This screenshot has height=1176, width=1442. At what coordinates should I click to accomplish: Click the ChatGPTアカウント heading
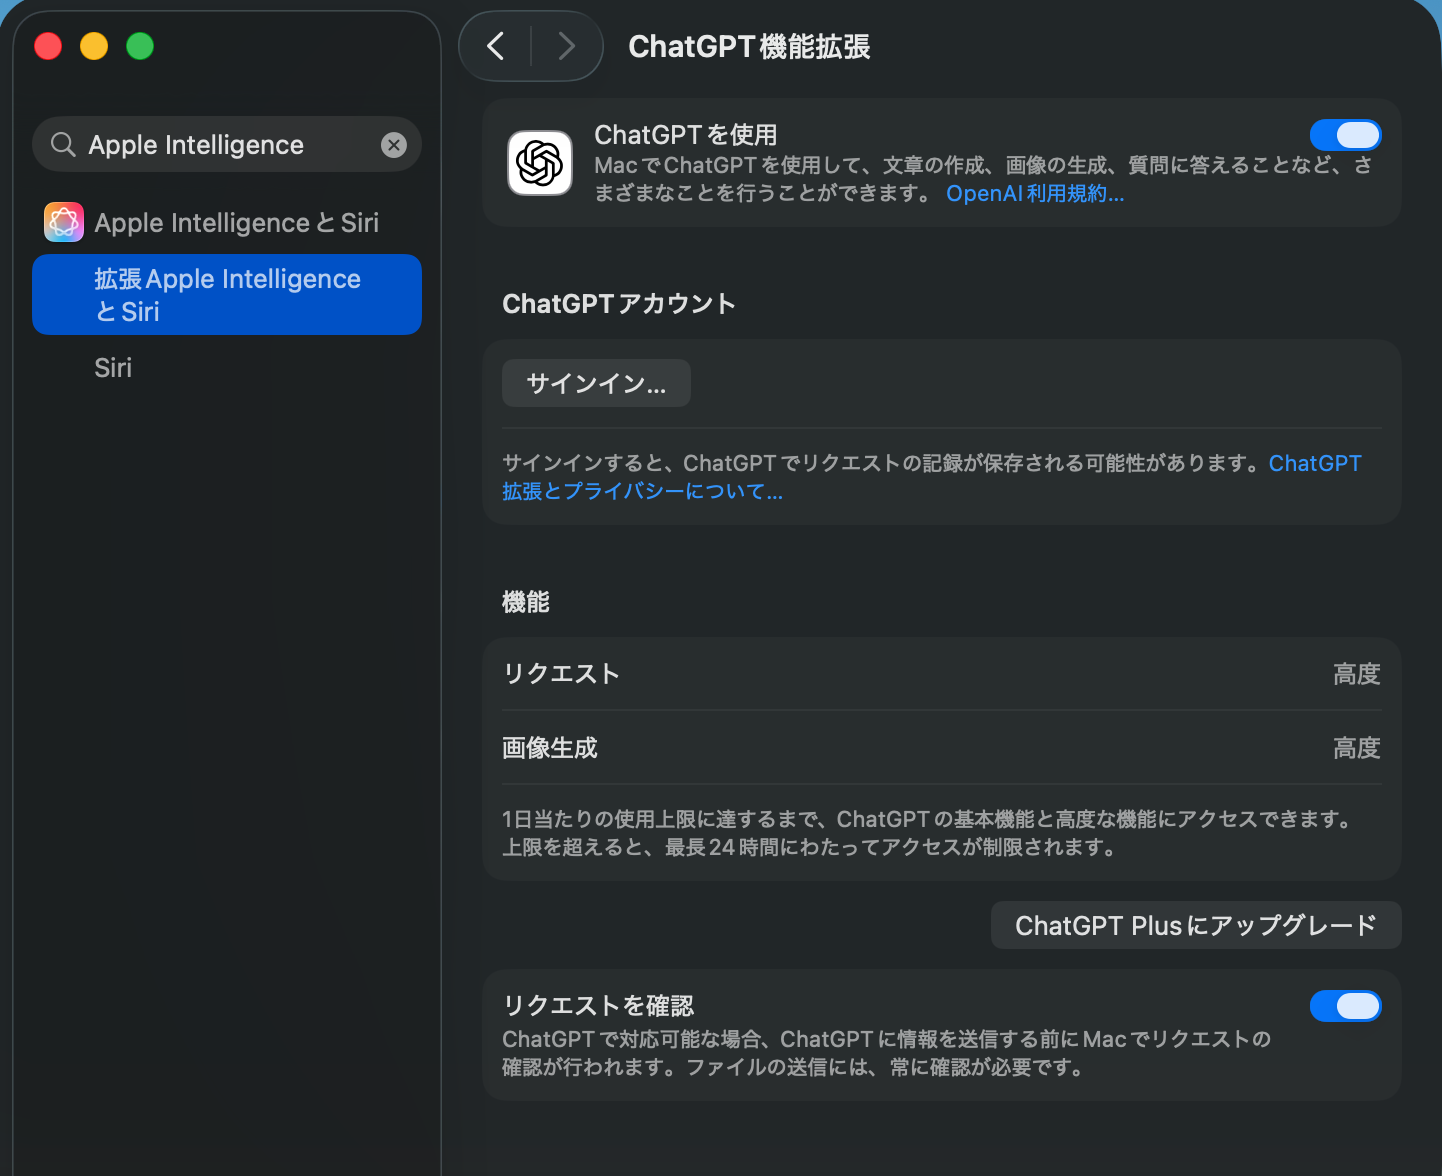619,304
